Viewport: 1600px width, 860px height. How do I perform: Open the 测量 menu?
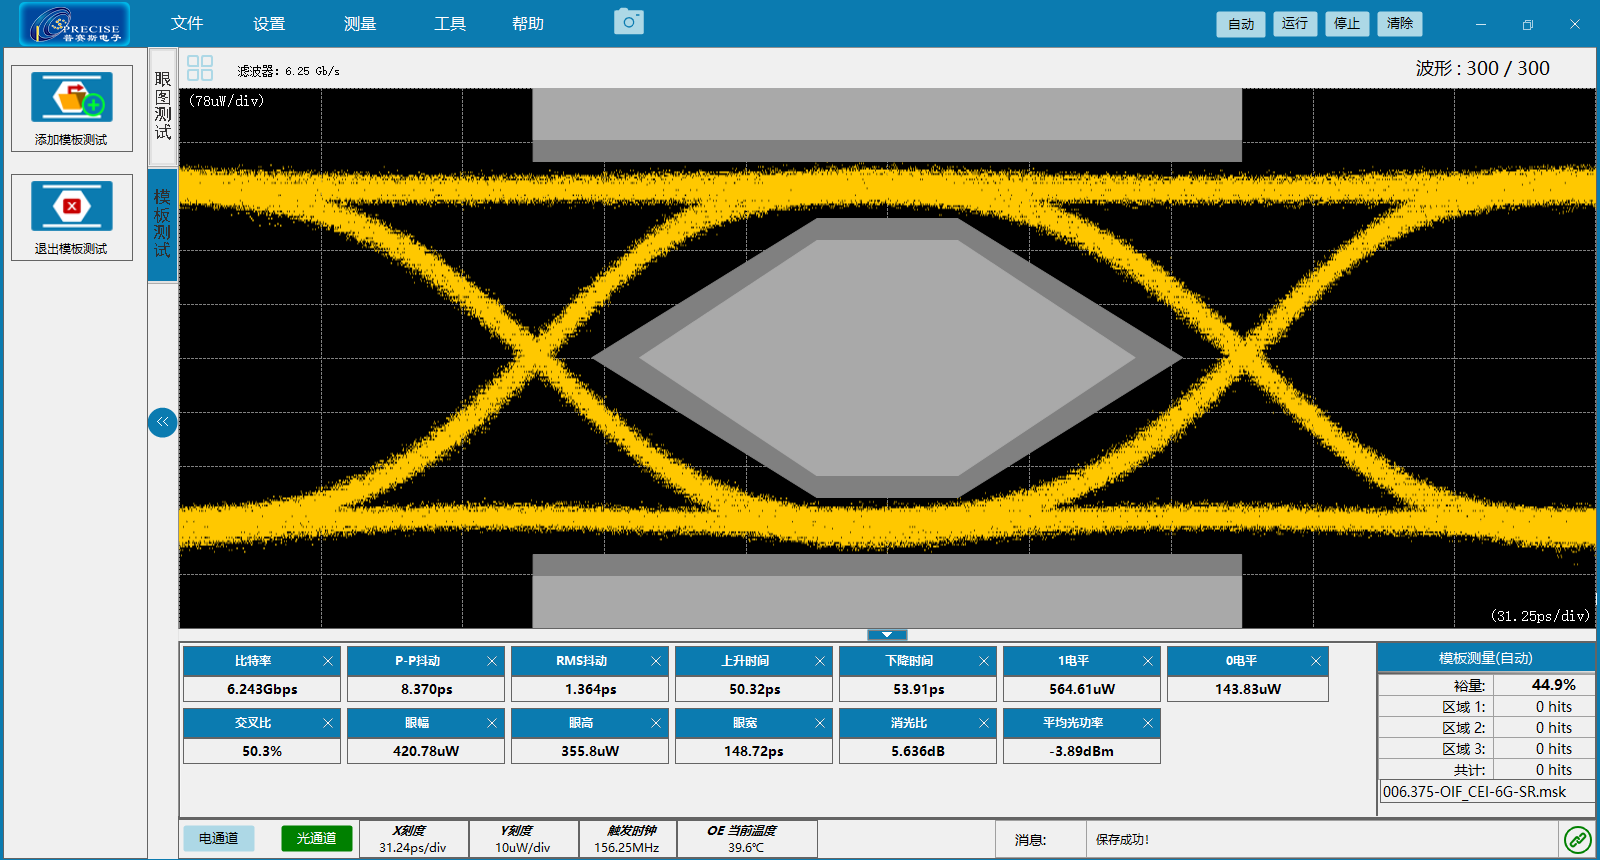[360, 23]
